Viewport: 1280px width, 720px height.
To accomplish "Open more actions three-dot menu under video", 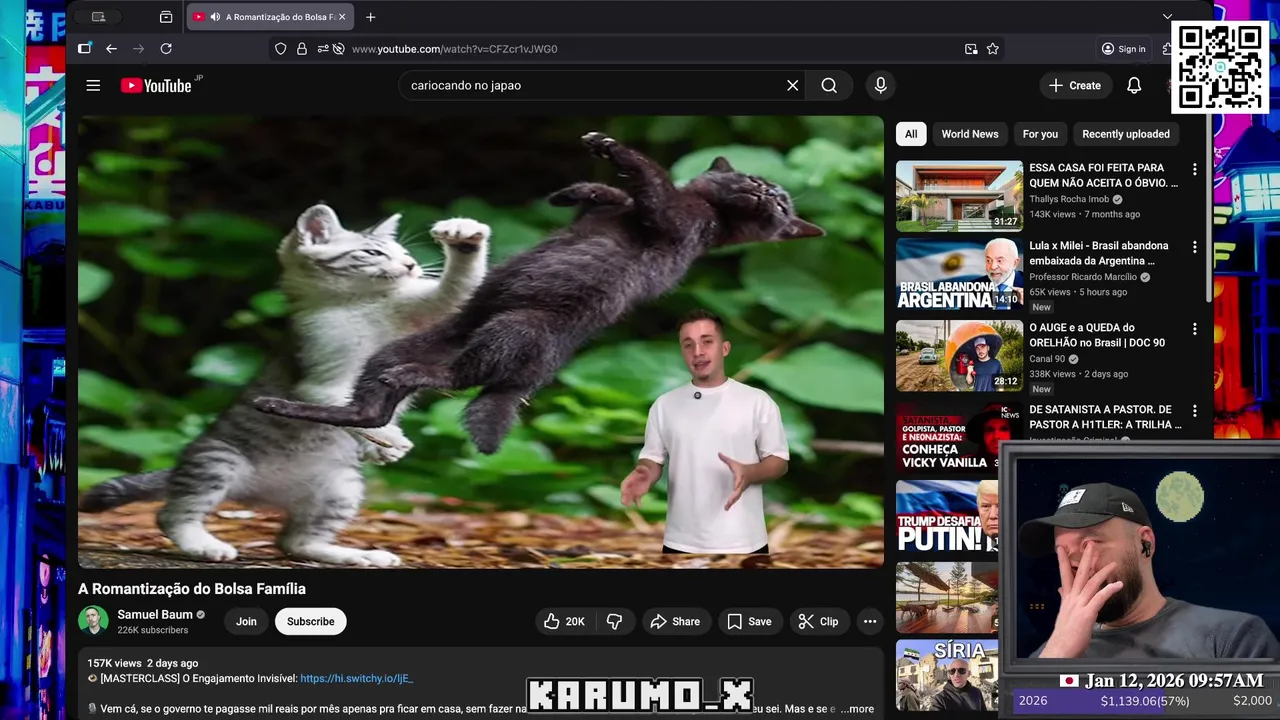I will pos(870,621).
